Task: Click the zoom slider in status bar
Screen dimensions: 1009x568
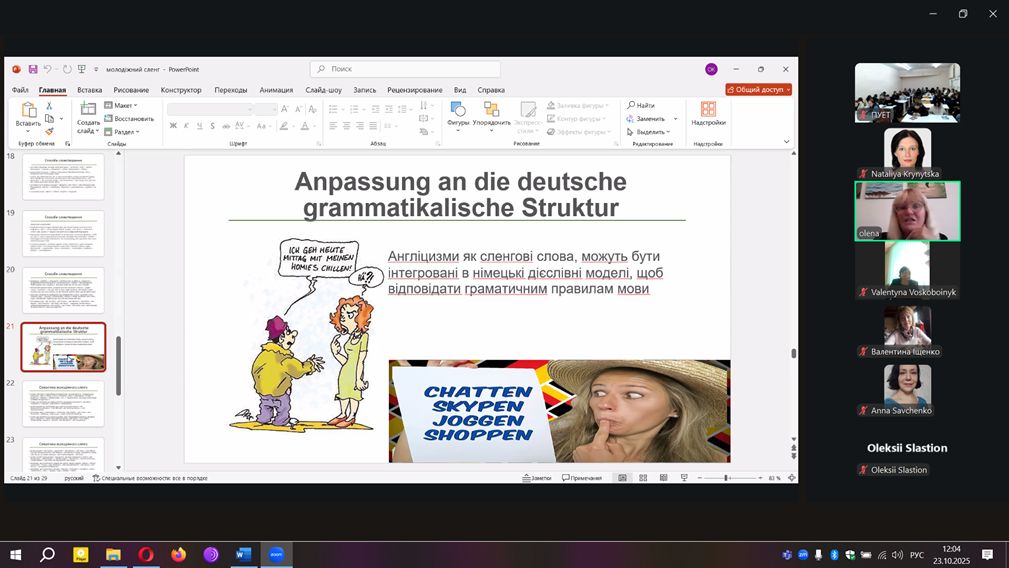Action: coord(726,478)
